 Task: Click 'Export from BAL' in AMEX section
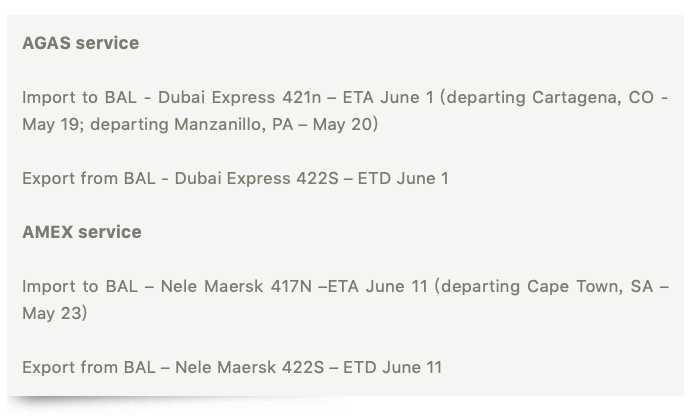[89, 368]
